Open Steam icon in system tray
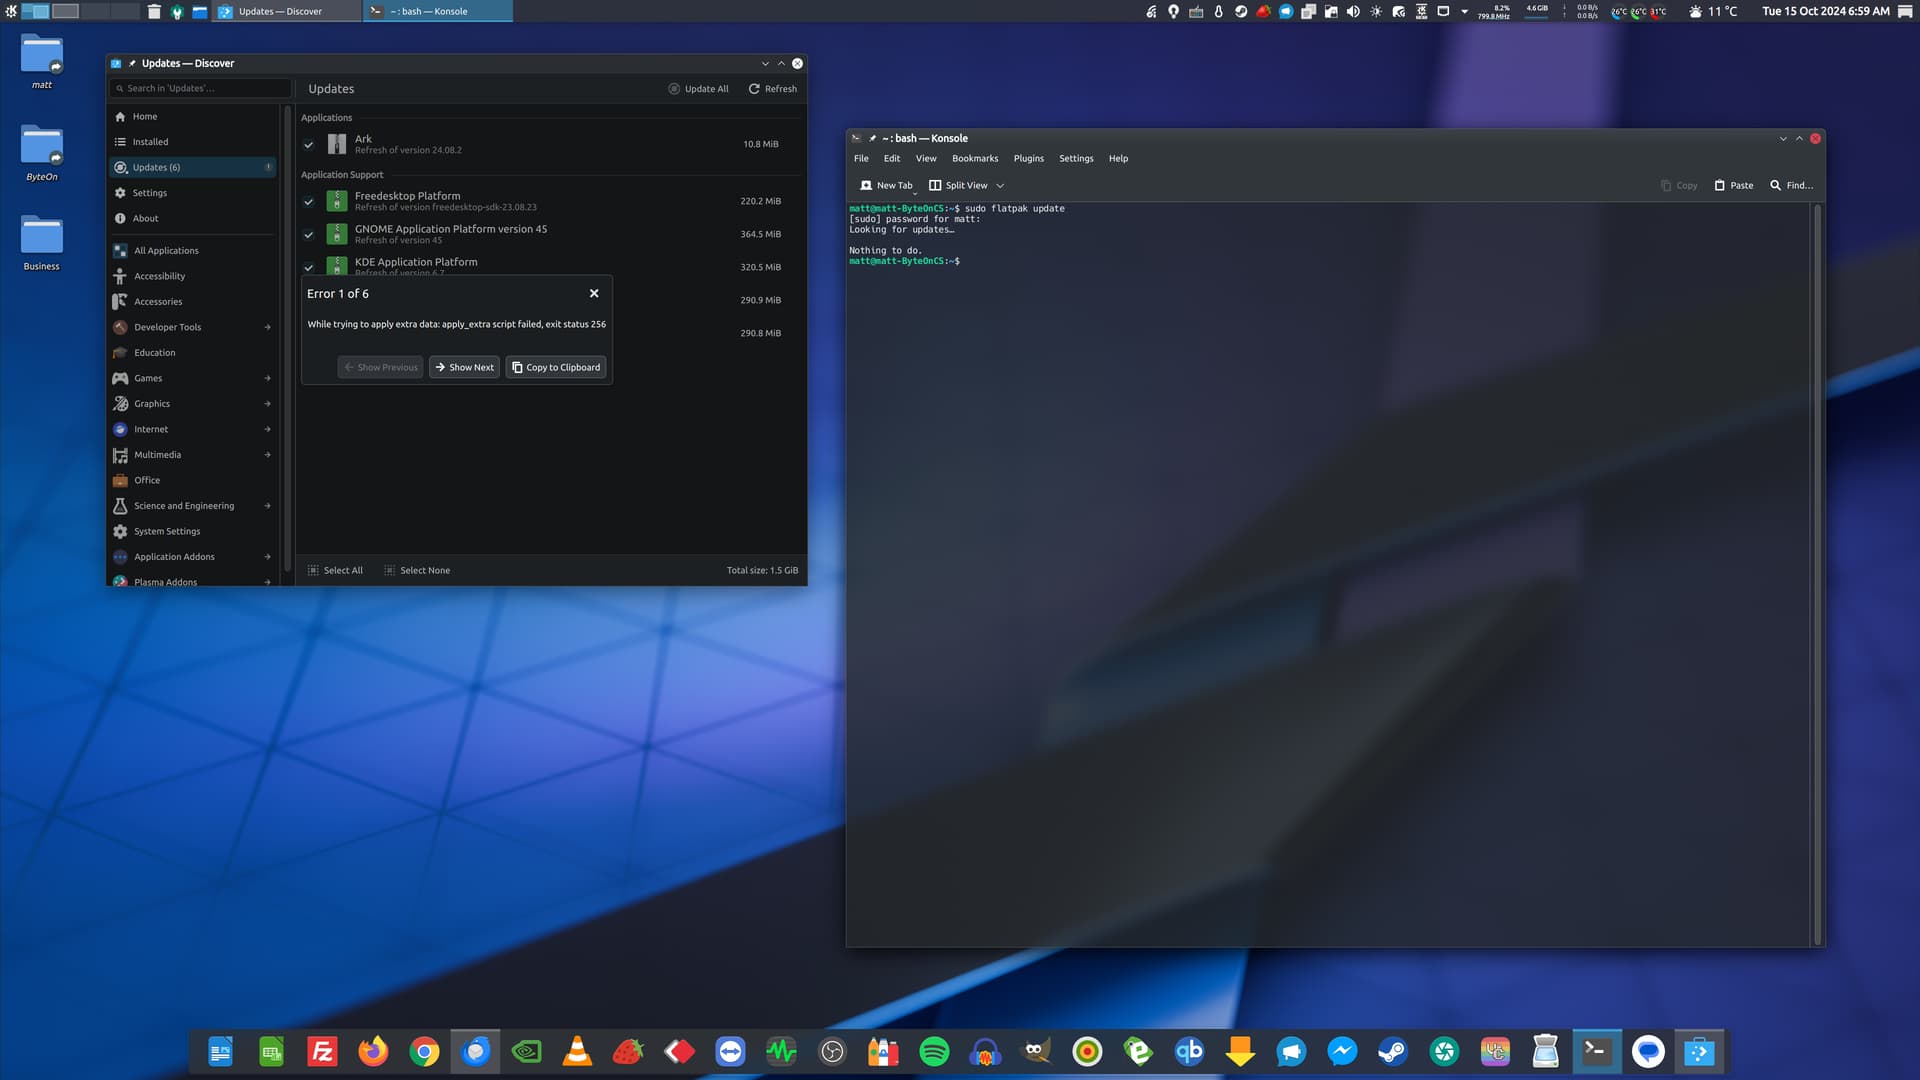The height and width of the screenshot is (1080, 1920). [x=1241, y=11]
